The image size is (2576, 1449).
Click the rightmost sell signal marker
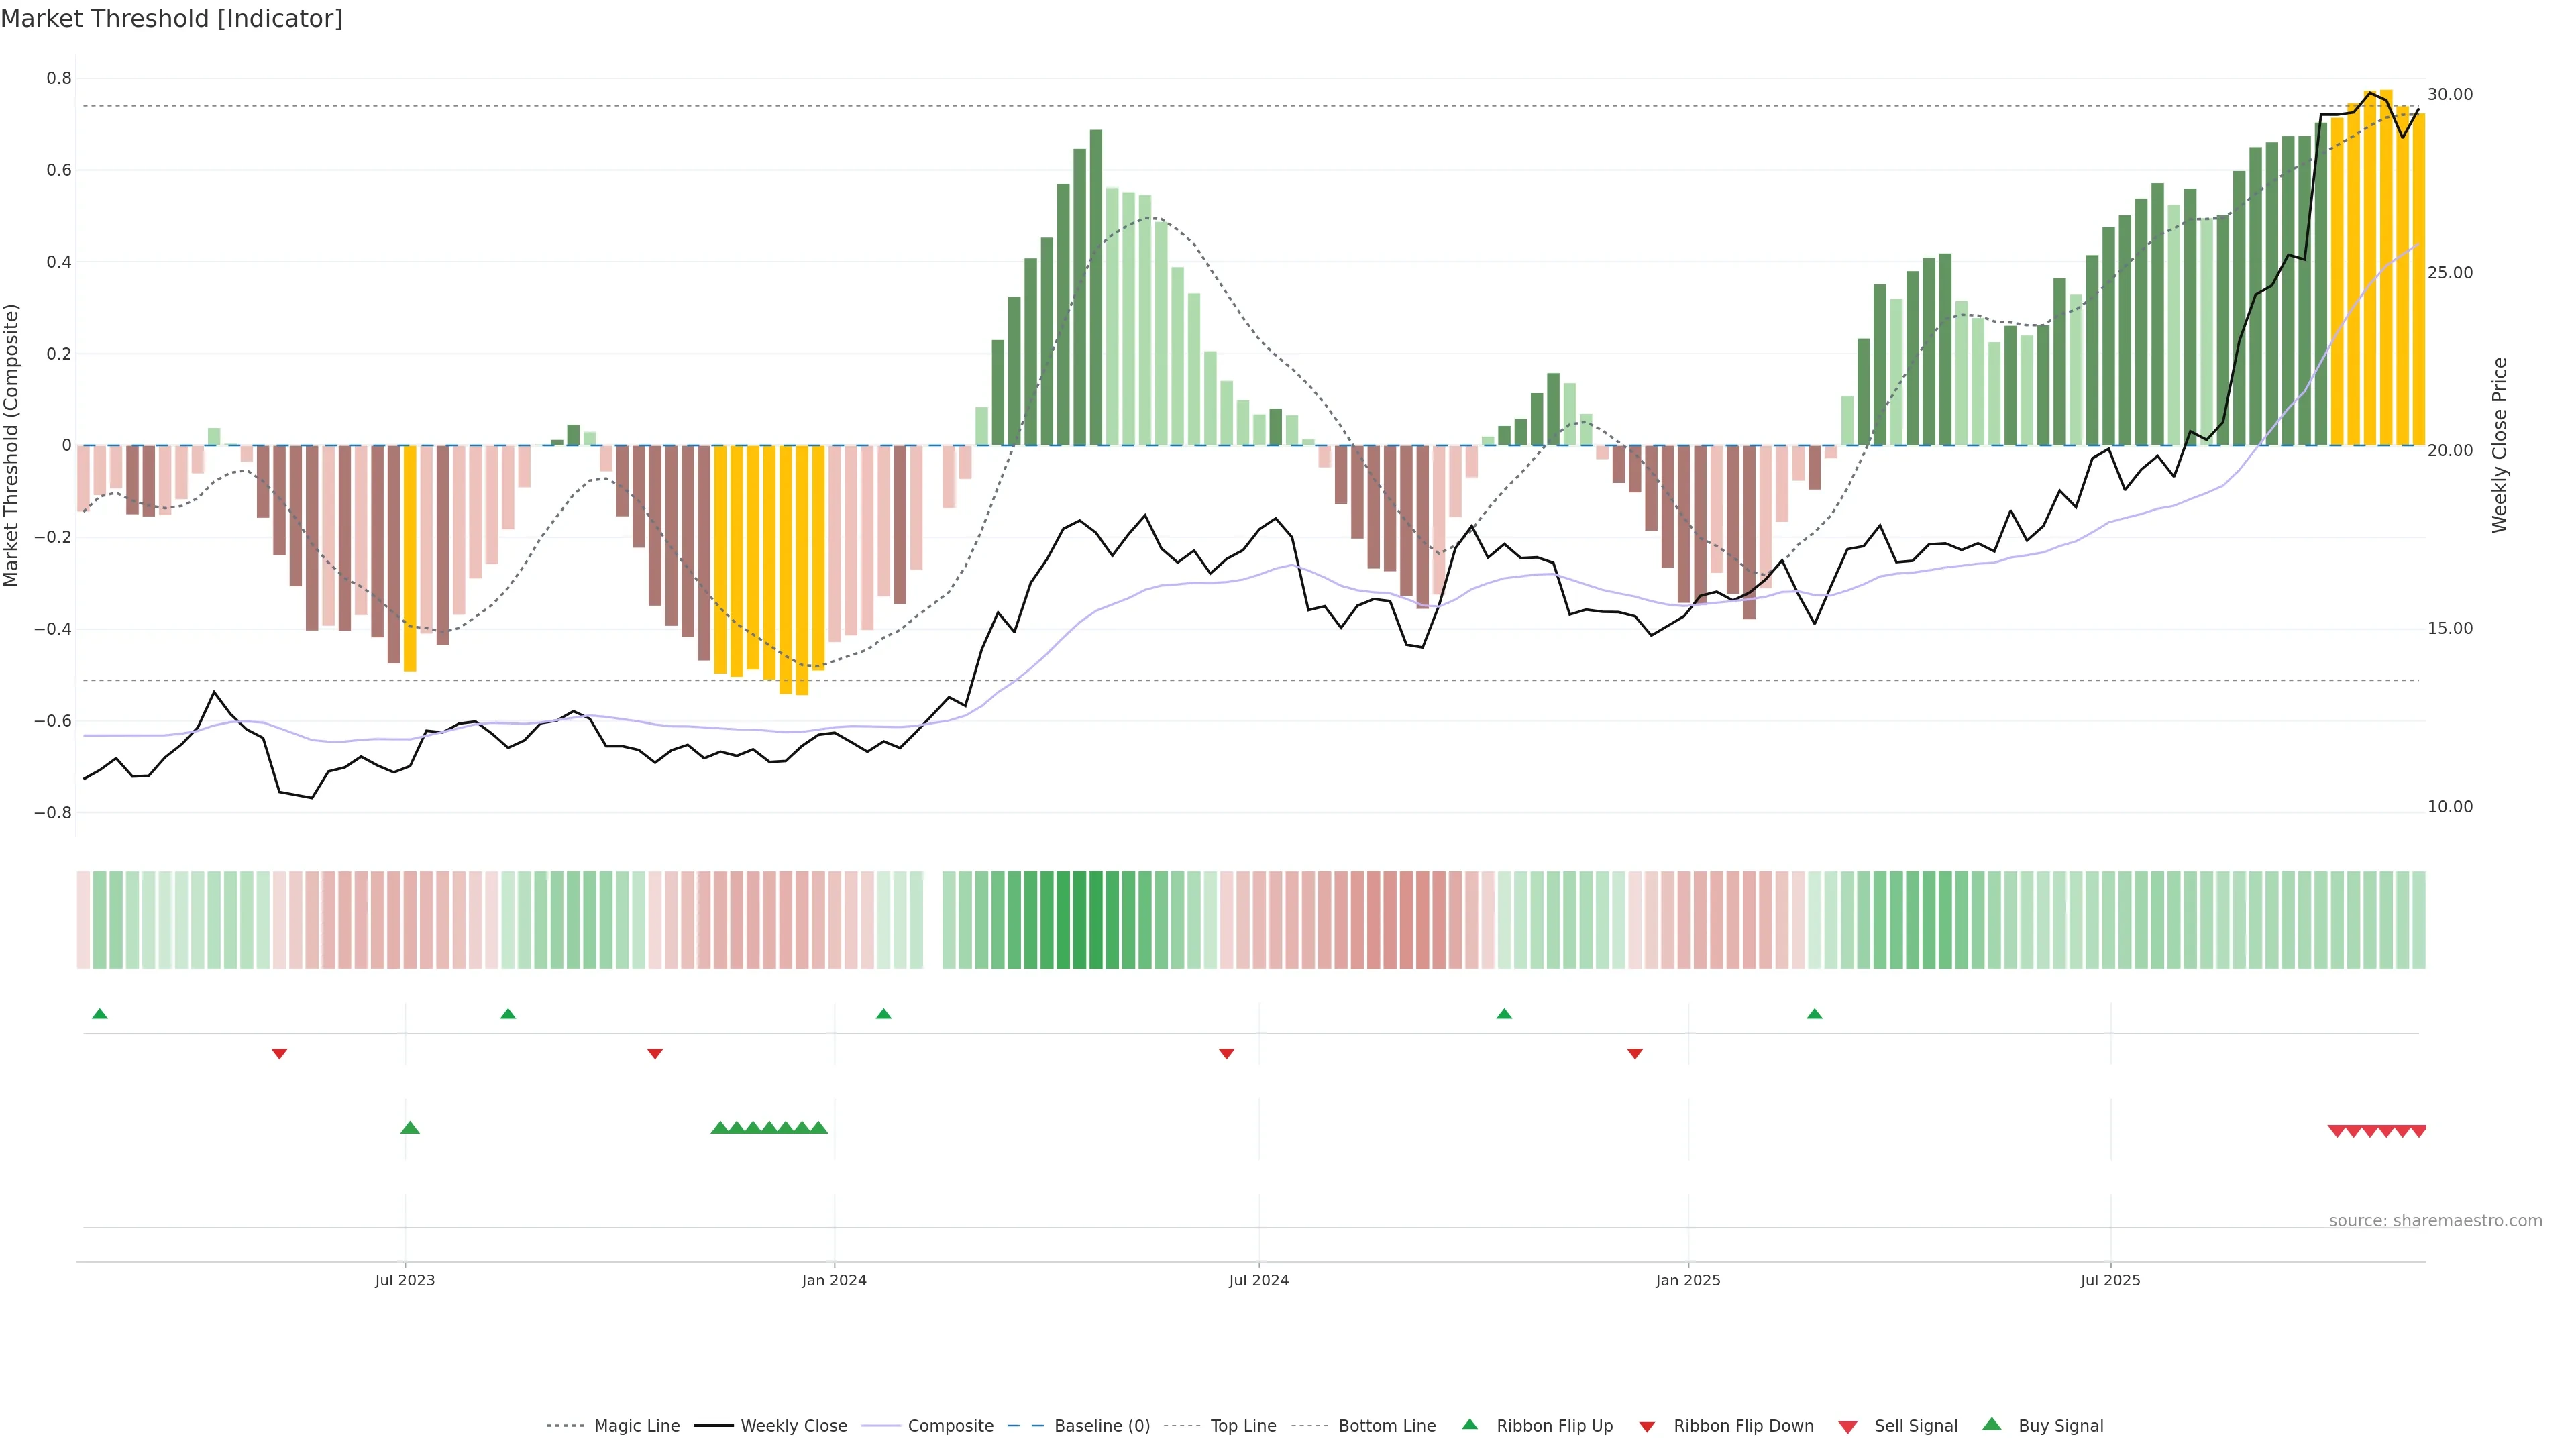pyautogui.click(x=2418, y=1131)
